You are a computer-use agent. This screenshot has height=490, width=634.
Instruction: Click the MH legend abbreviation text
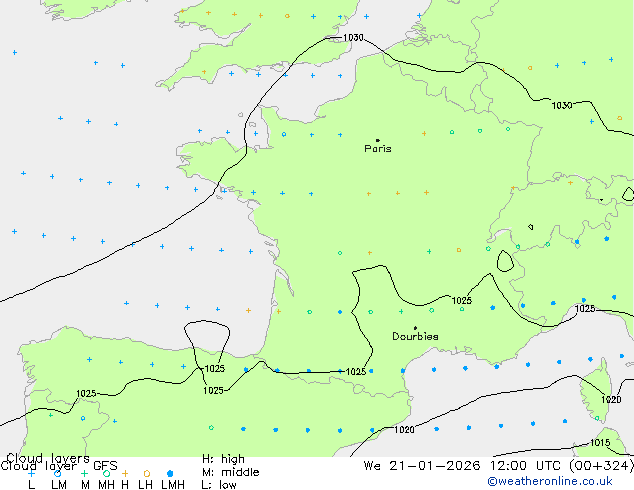106,485
